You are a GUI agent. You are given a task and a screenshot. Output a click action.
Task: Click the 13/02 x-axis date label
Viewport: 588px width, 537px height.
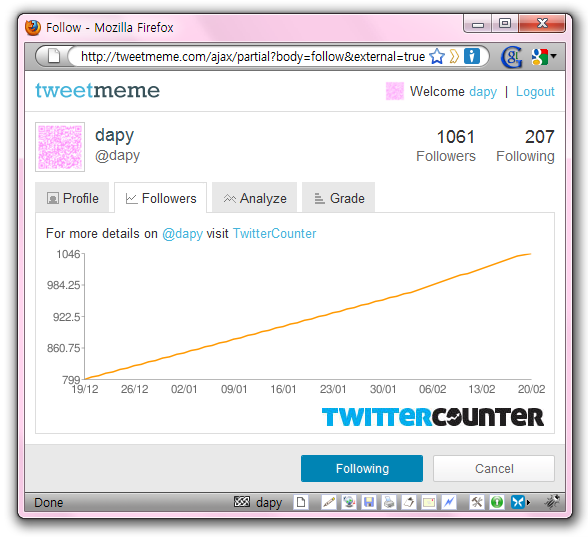tap(482, 389)
